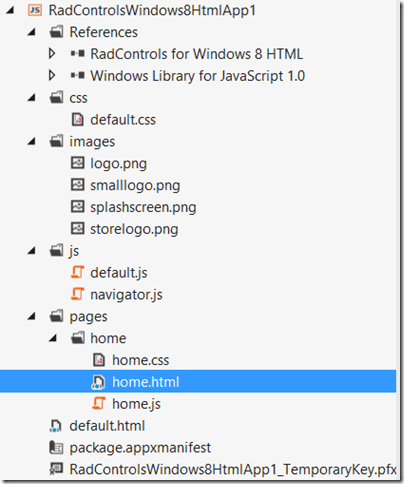Click the default.html file icon
This screenshot has width=404, height=484.
pos(56,426)
